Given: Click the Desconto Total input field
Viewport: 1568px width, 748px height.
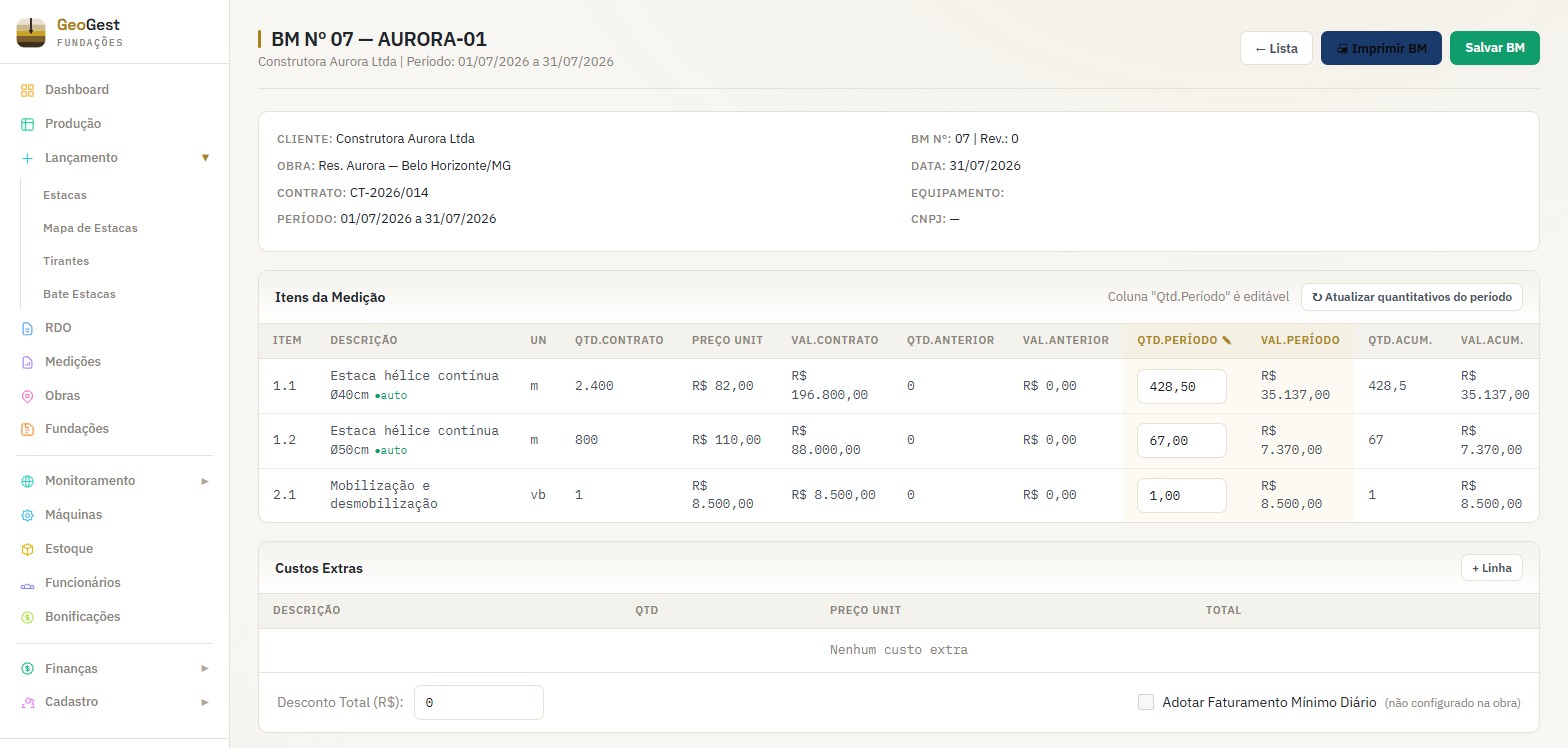Looking at the screenshot, I should coord(478,702).
